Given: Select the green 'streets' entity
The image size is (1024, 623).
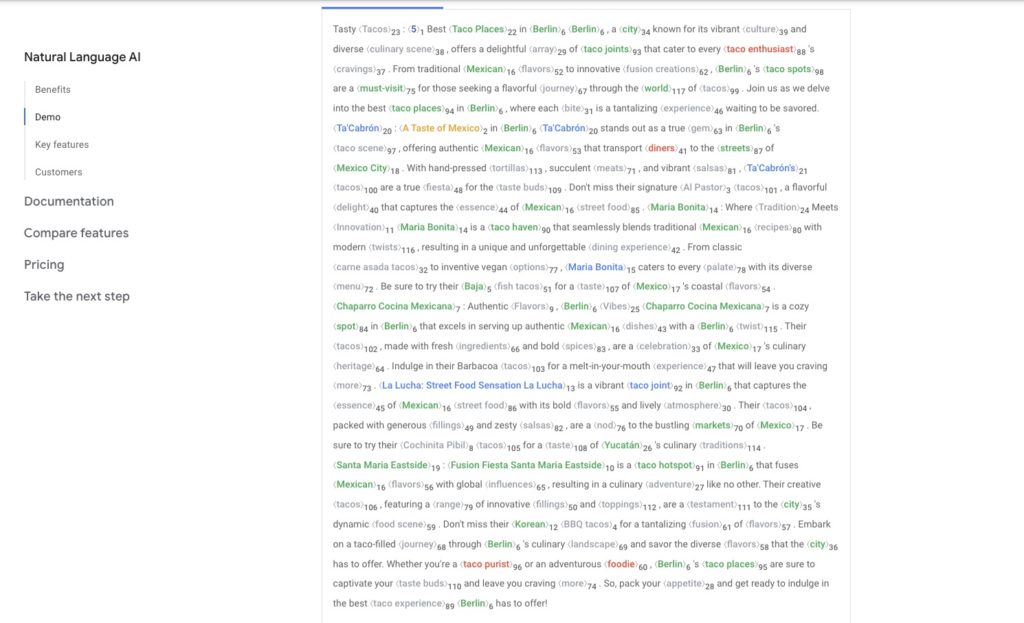Looking at the screenshot, I should (x=735, y=148).
